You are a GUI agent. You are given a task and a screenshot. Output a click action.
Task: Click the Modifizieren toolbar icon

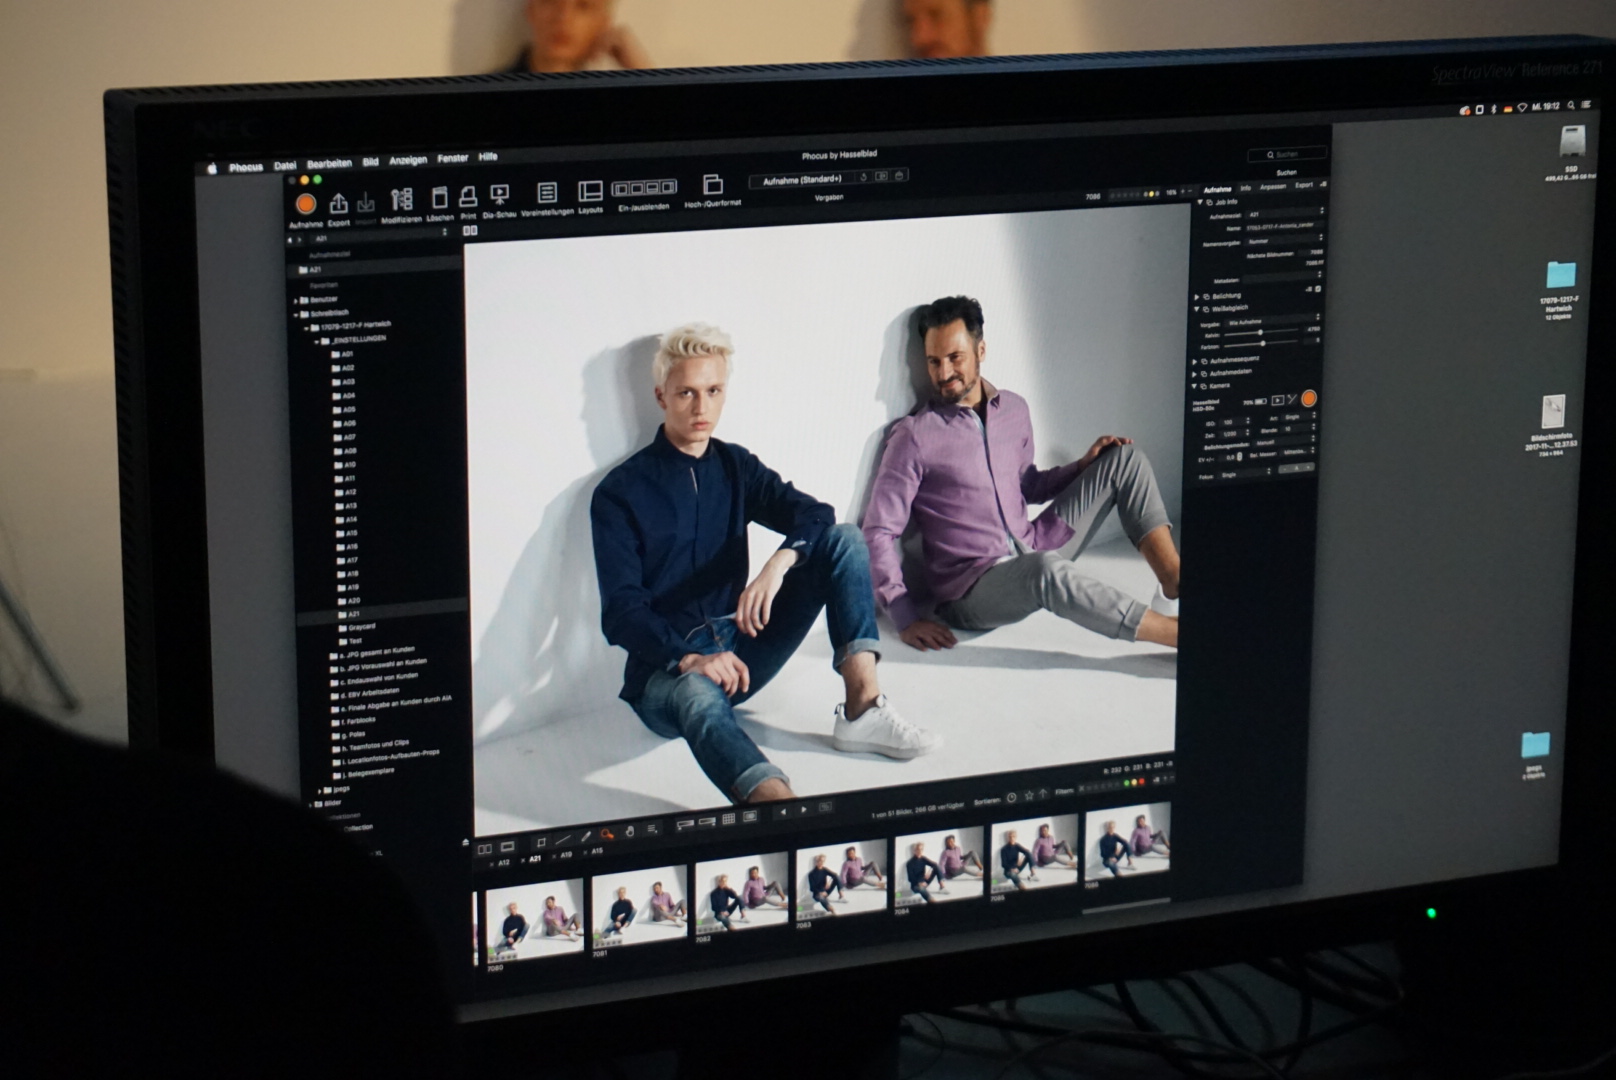[x=401, y=200]
